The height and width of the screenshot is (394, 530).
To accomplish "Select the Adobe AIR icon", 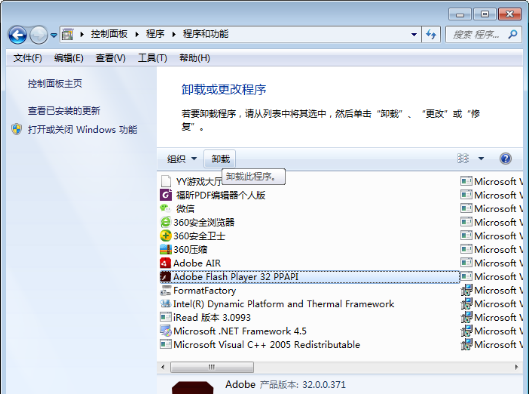I will click(x=166, y=263).
